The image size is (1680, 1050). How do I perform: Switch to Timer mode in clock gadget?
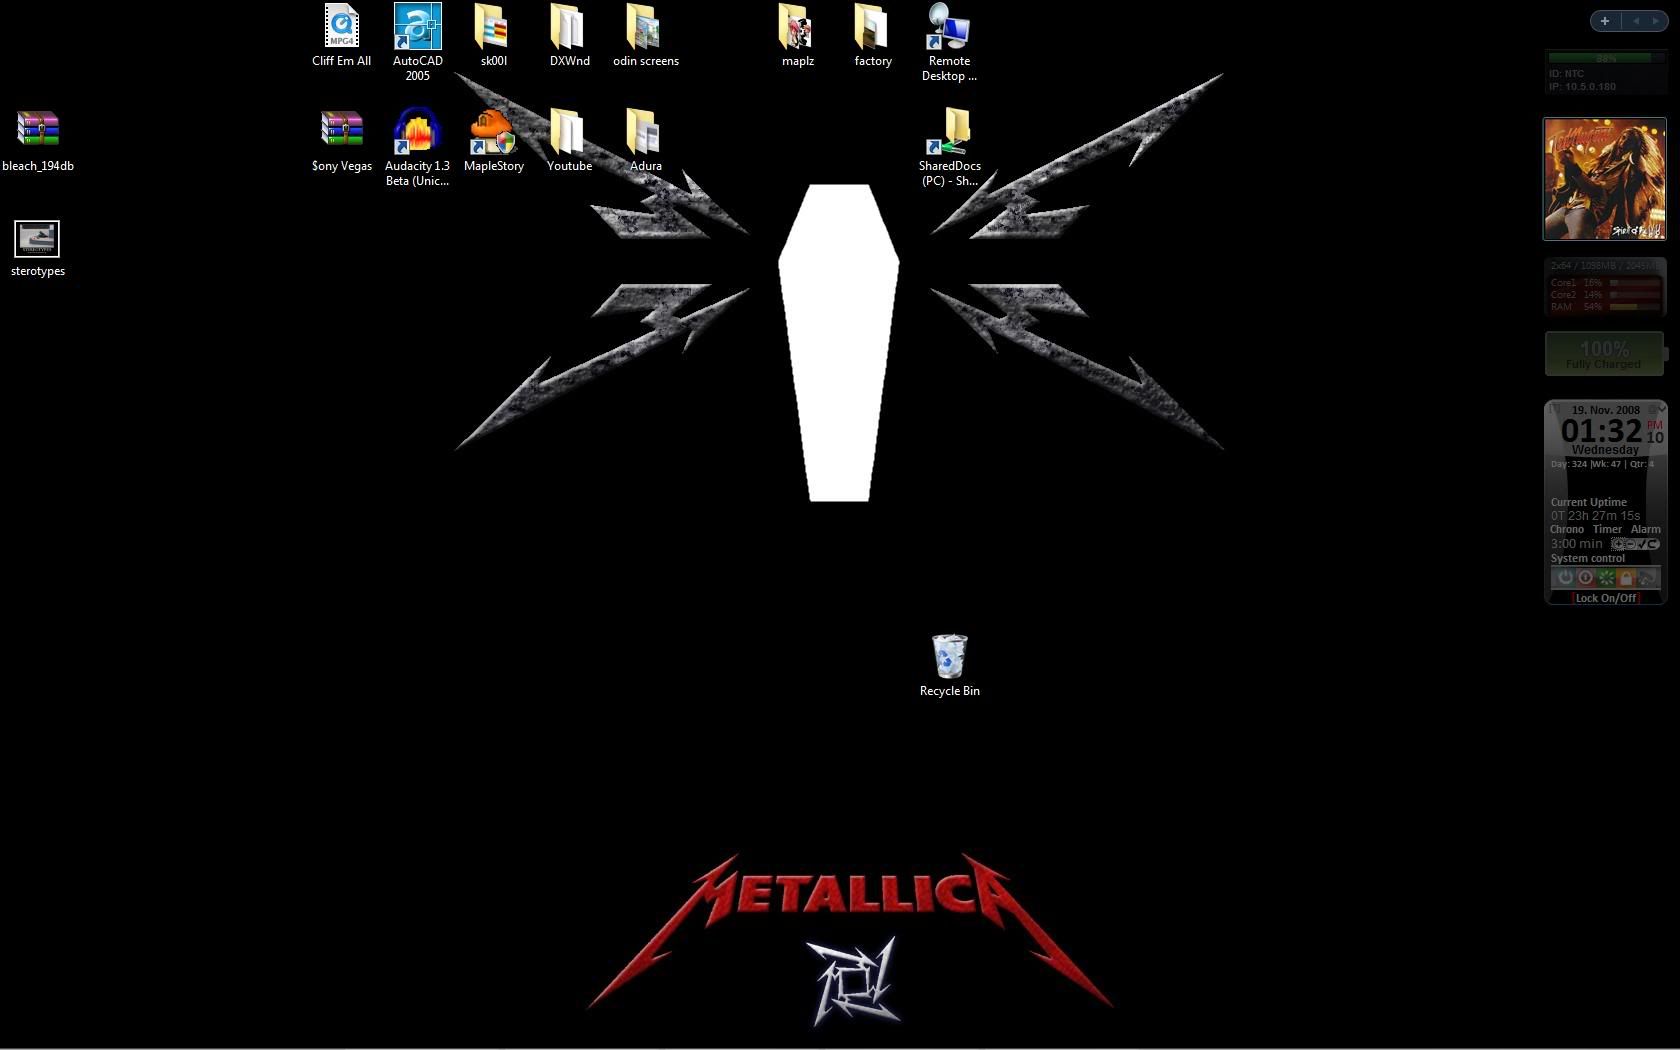[x=1608, y=529]
